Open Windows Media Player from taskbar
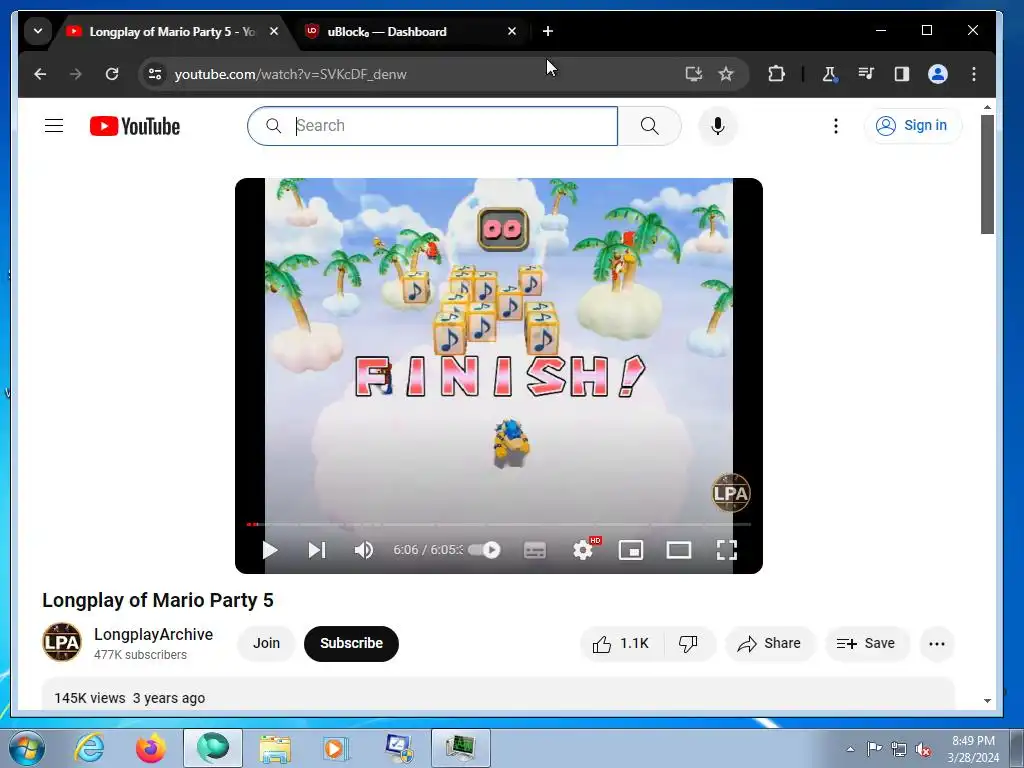This screenshot has width=1024, height=768. (x=336, y=748)
